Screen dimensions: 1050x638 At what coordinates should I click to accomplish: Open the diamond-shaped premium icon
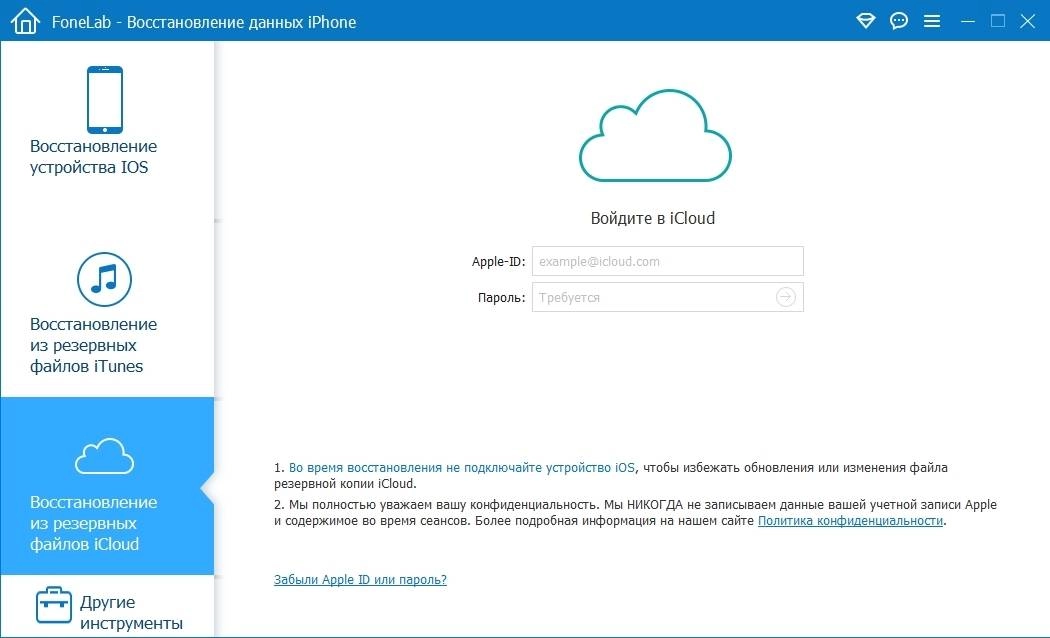(x=865, y=21)
